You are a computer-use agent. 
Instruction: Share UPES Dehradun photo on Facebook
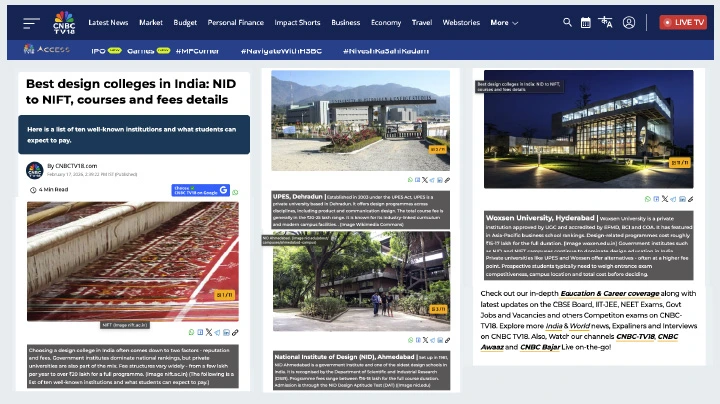pos(417,180)
